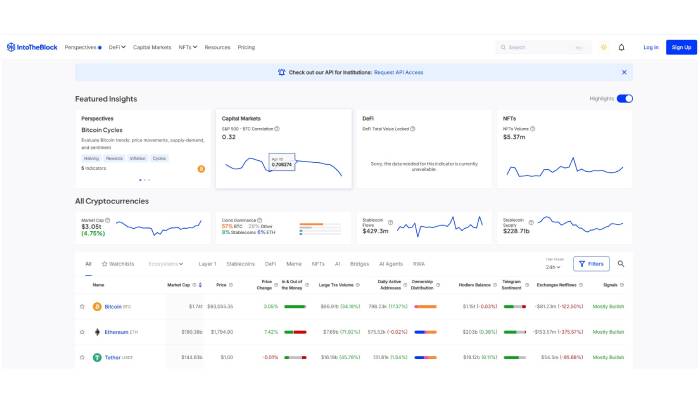Toggle the light/dark theme sun button
Image resolution: width=700 pixels, height=400 pixels.
tap(604, 47)
